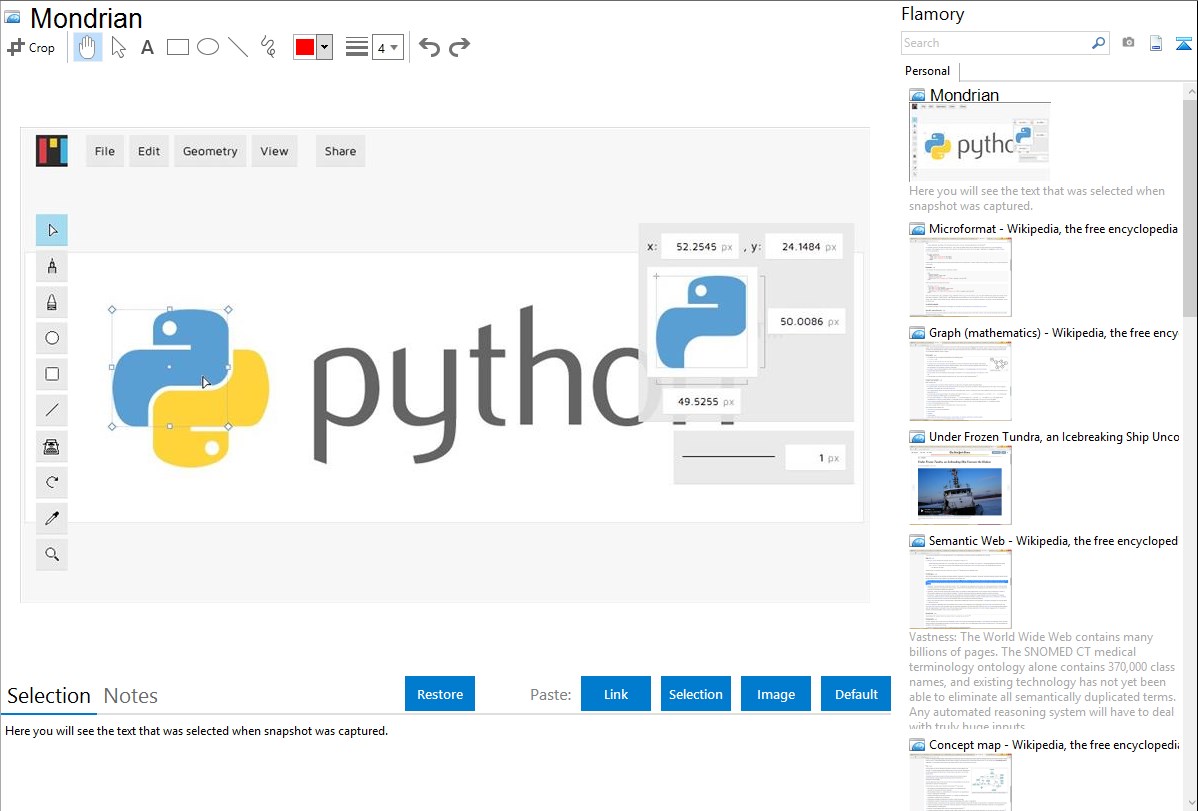Choose the text annotation tool
This screenshot has width=1198, height=811.
147,47
